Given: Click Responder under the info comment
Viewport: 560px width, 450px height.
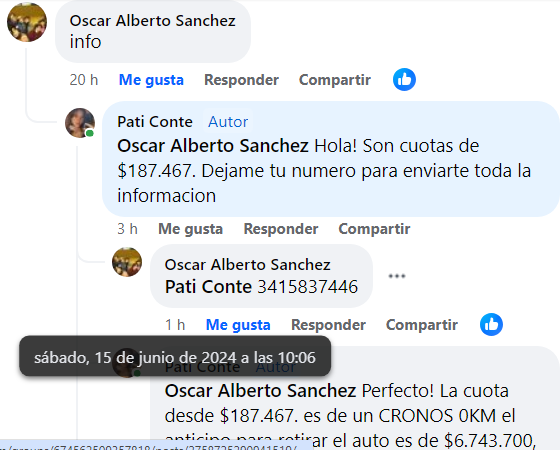Looking at the screenshot, I should pyautogui.click(x=241, y=80).
